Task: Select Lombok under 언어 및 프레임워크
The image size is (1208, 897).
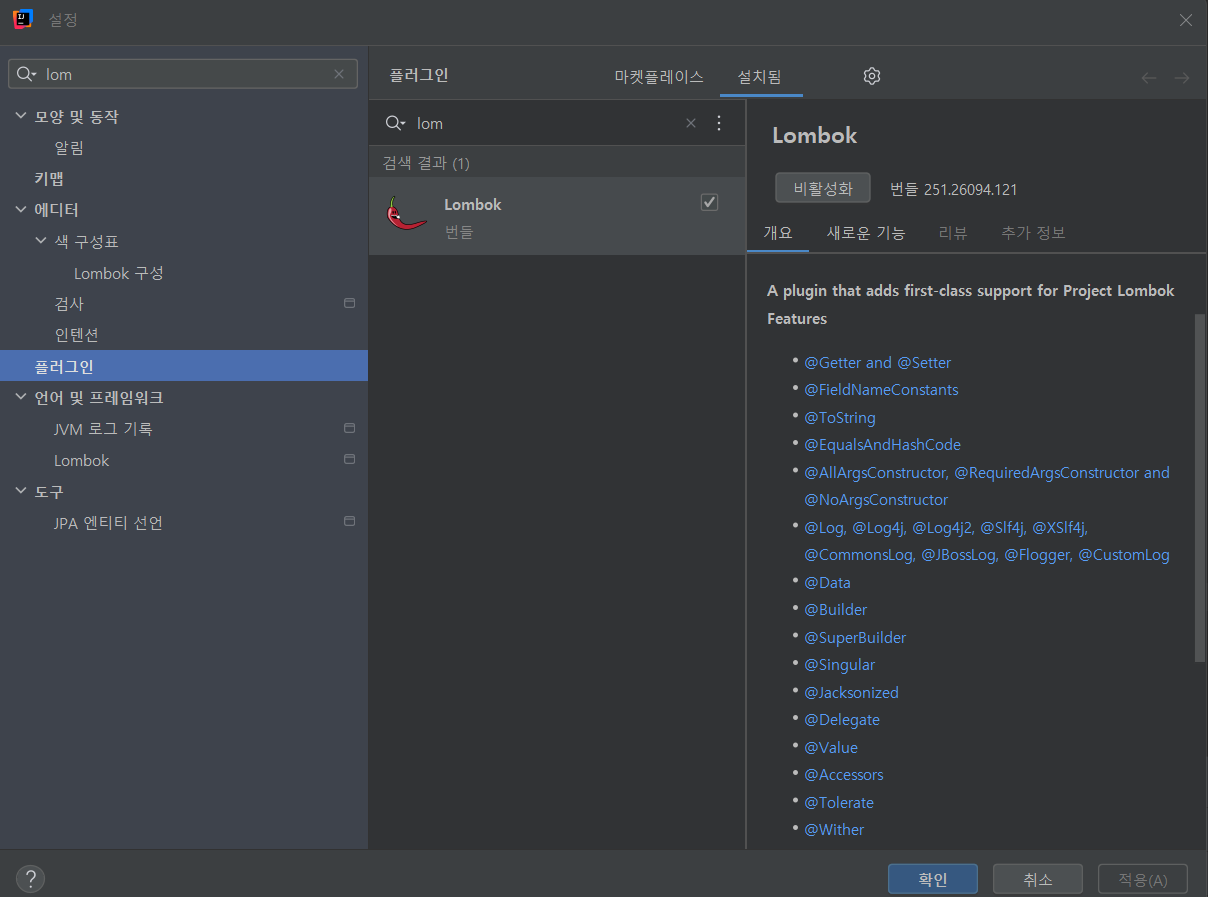Action: [82, 460]
